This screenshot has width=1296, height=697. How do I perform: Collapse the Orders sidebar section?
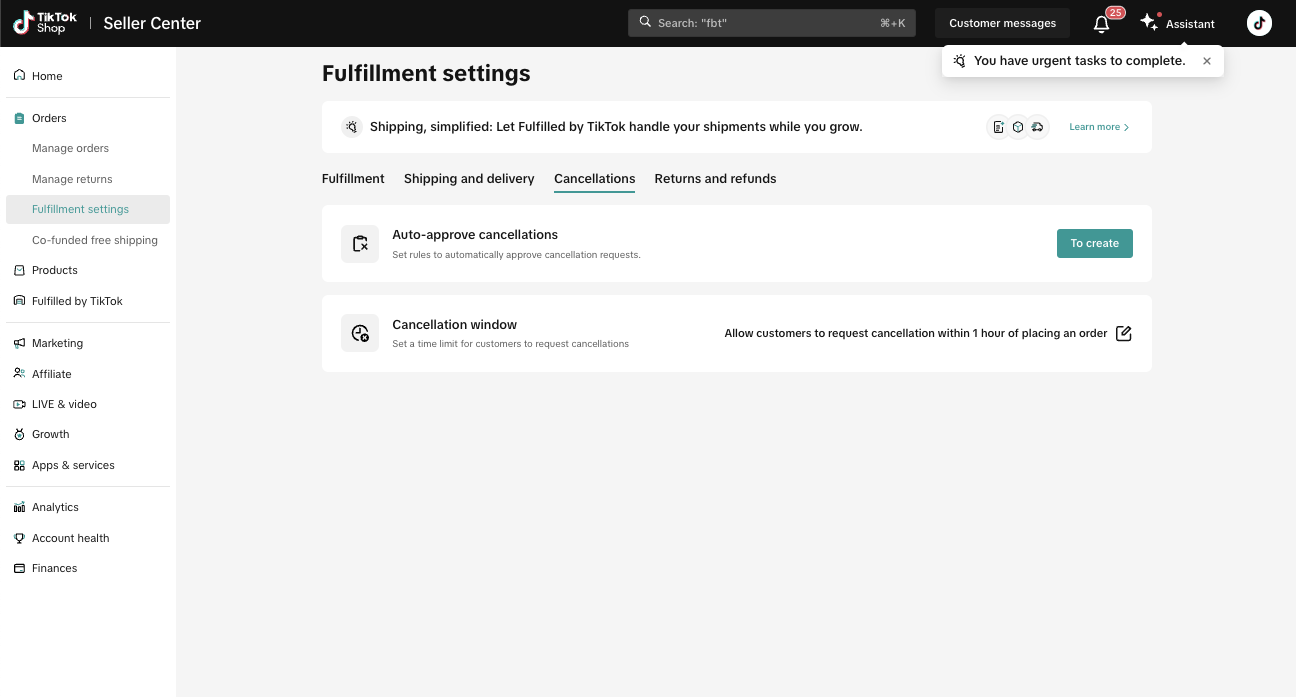coord(49,118)
